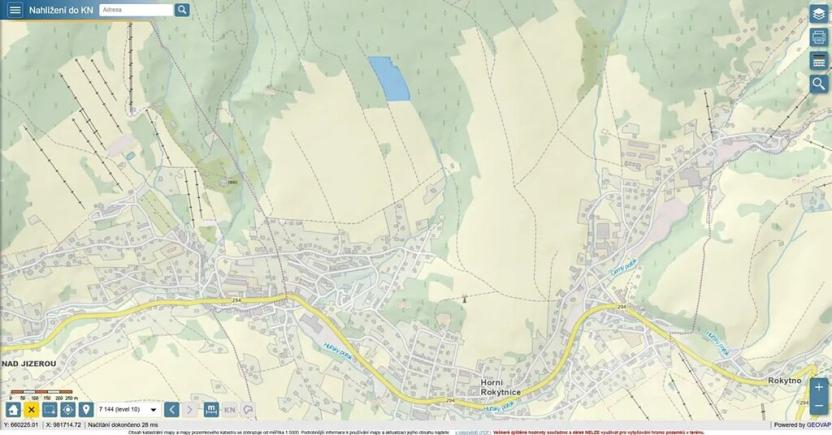
Task: Zoom out with the minus button
Action: [x=819, y=406]
